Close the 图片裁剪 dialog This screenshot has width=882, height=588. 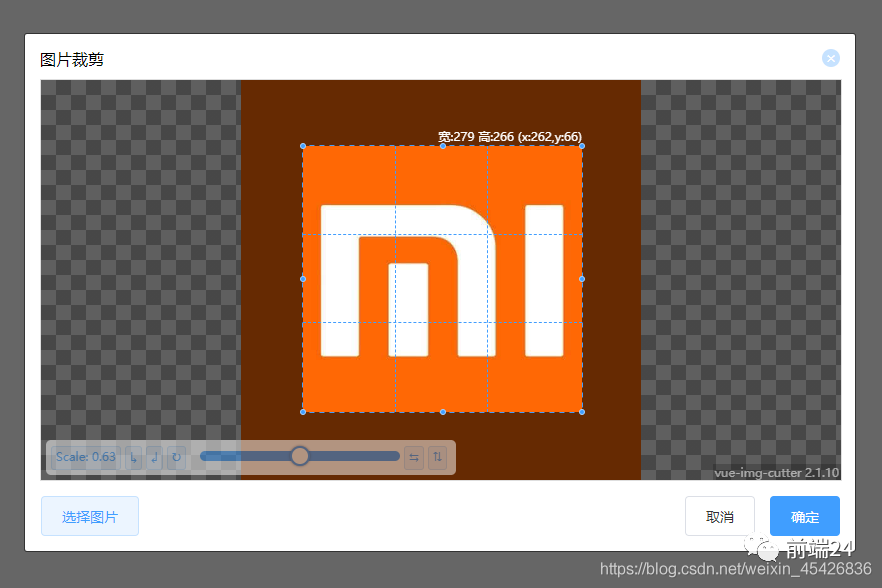click(x=831, y=58)
